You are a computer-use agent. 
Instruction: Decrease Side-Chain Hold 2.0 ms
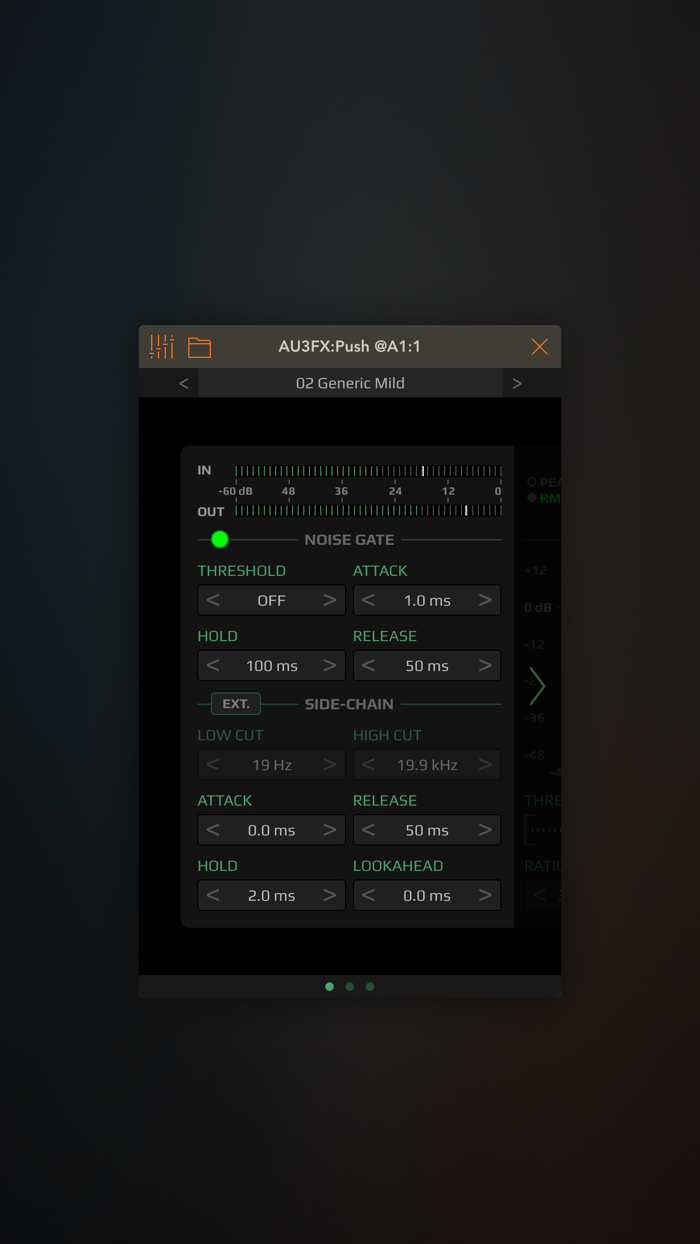213,895
